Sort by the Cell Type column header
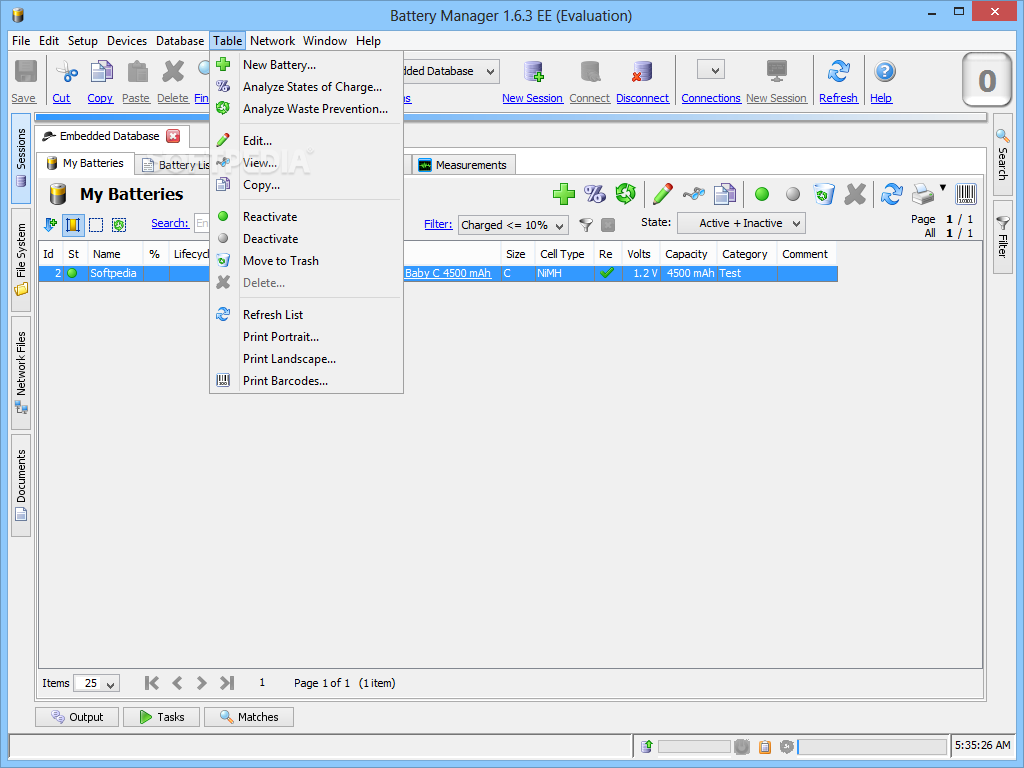 564,254
